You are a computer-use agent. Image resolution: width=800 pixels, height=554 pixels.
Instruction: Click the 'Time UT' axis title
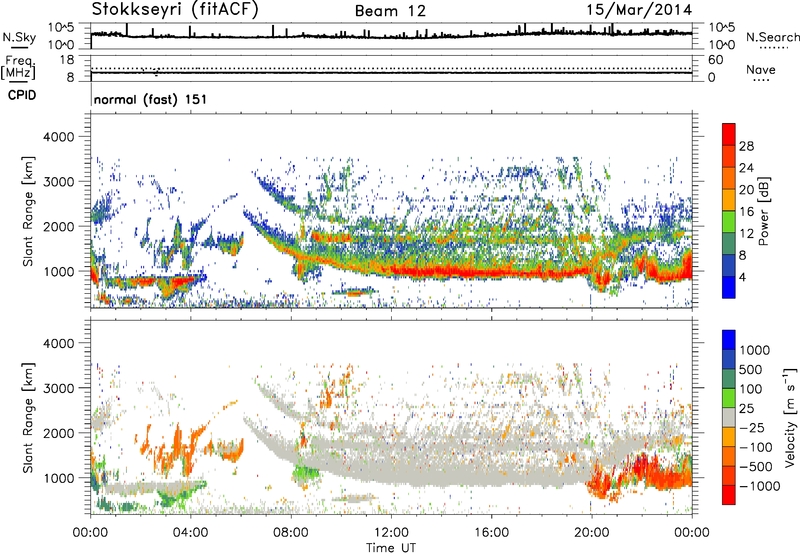[391, 548]
